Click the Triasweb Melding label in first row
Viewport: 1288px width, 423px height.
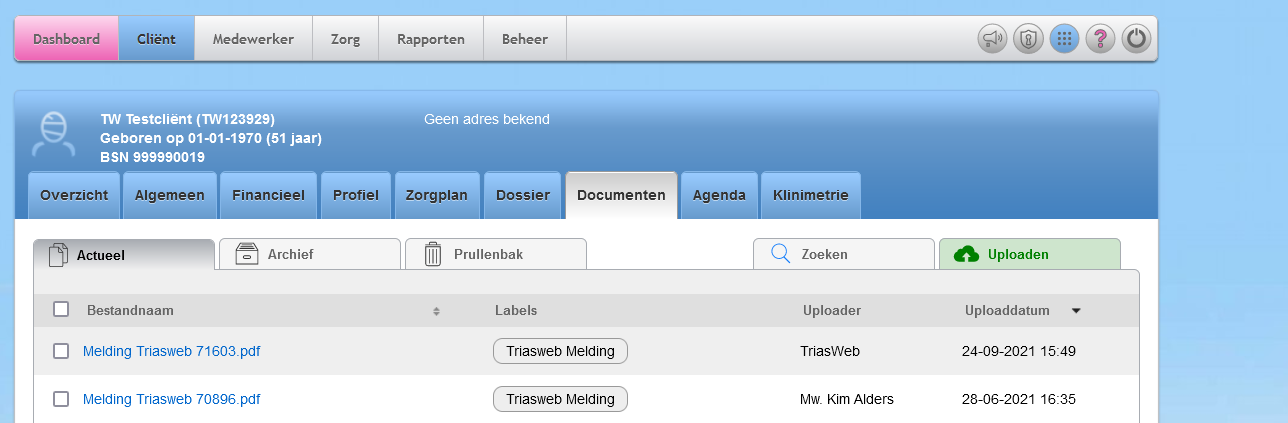[560, 351]
